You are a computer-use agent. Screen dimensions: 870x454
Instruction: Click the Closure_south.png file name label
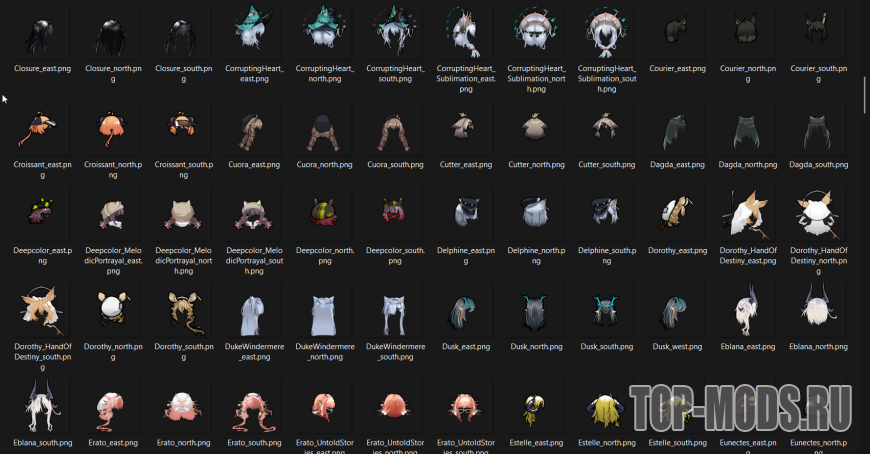pyautogui.click(x=183, y=73)
